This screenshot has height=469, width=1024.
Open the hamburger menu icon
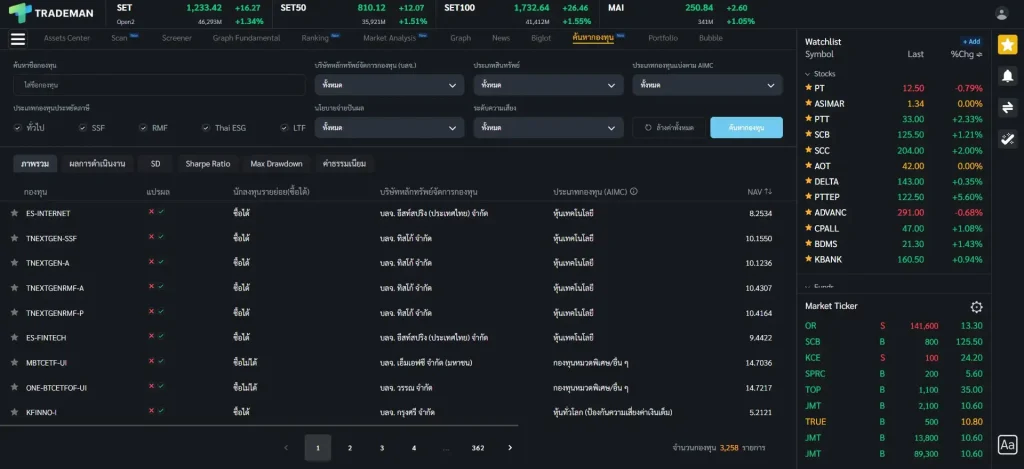[x=17, y=39]
